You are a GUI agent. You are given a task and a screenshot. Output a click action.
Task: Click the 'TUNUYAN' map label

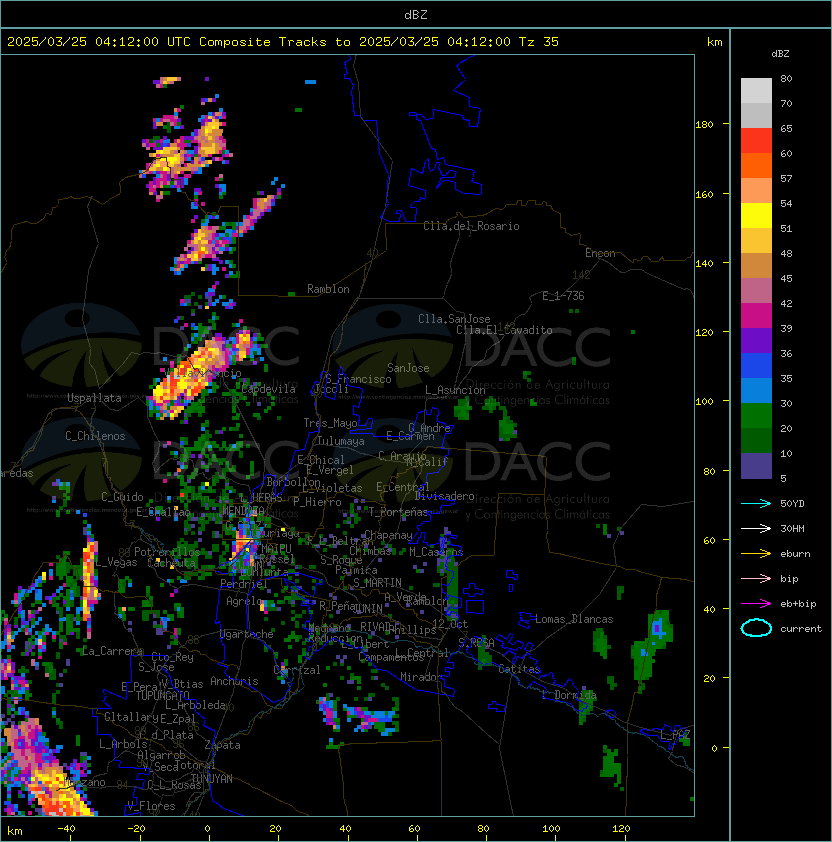(x=212, y=779)
